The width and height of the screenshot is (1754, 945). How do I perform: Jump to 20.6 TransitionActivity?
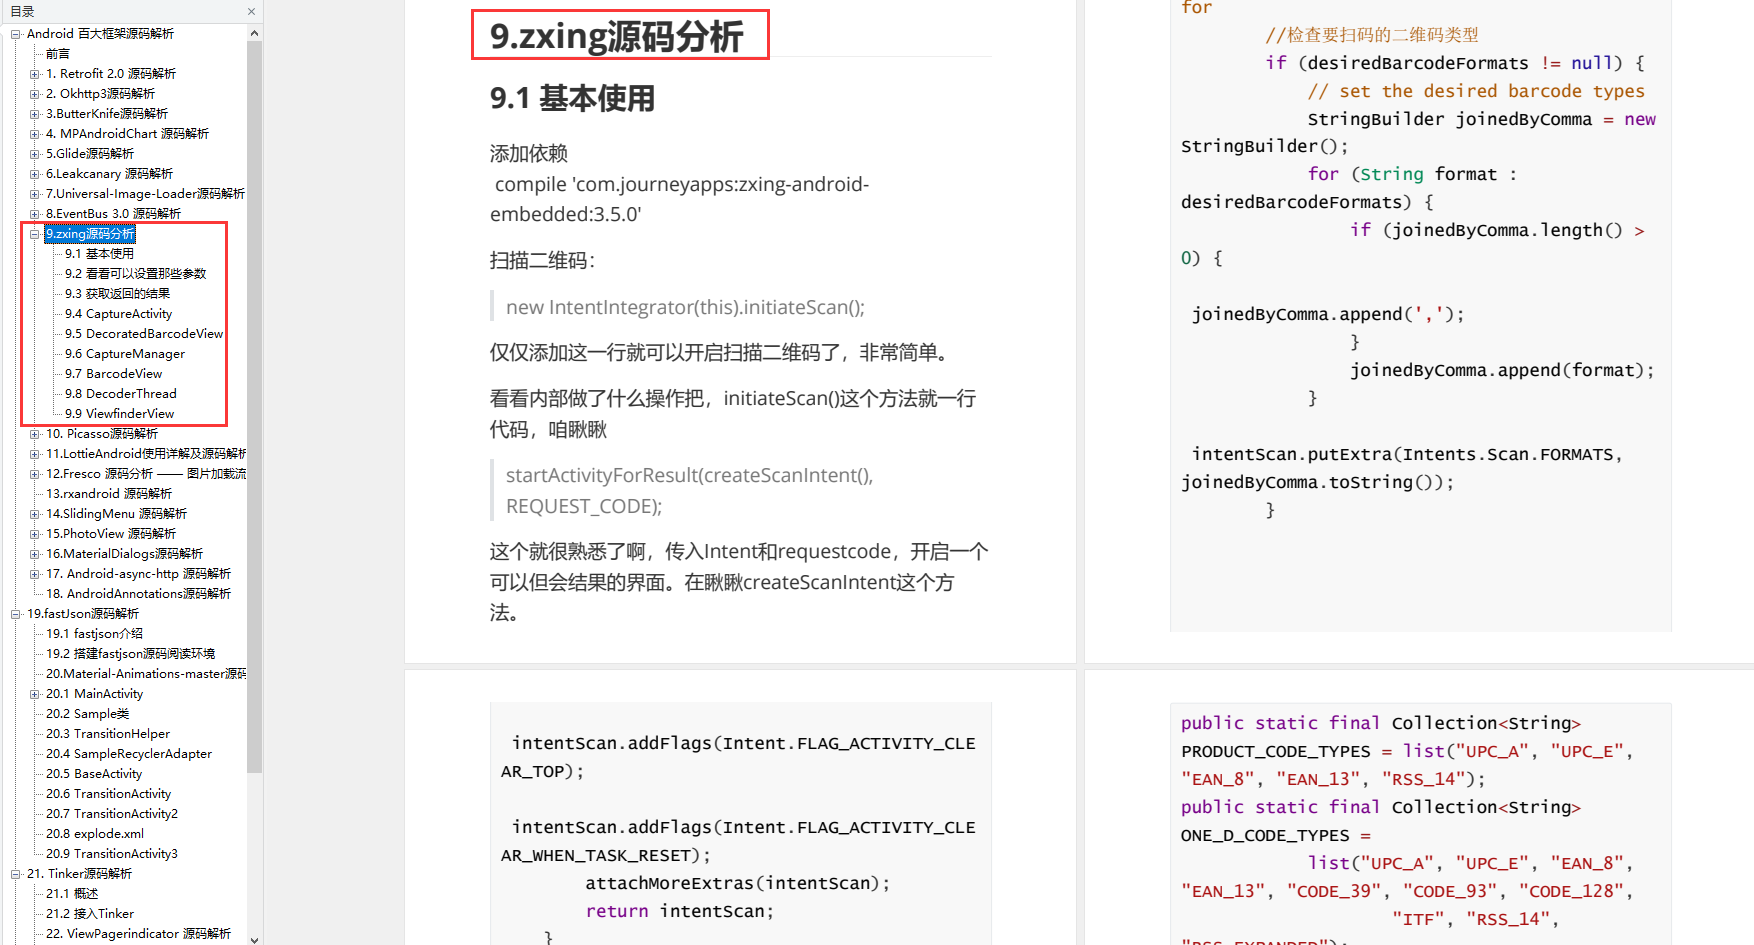tap(109, 794)
